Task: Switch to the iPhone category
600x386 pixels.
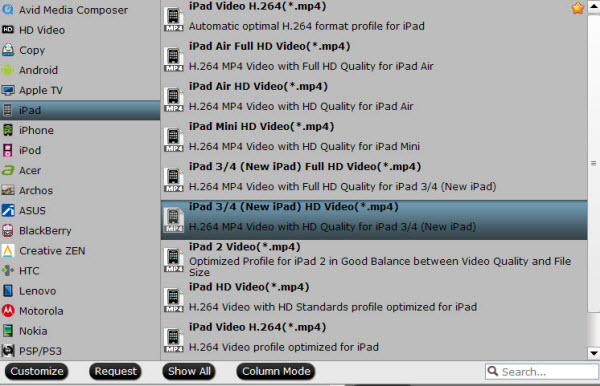Action: click(x=80, y=130)
